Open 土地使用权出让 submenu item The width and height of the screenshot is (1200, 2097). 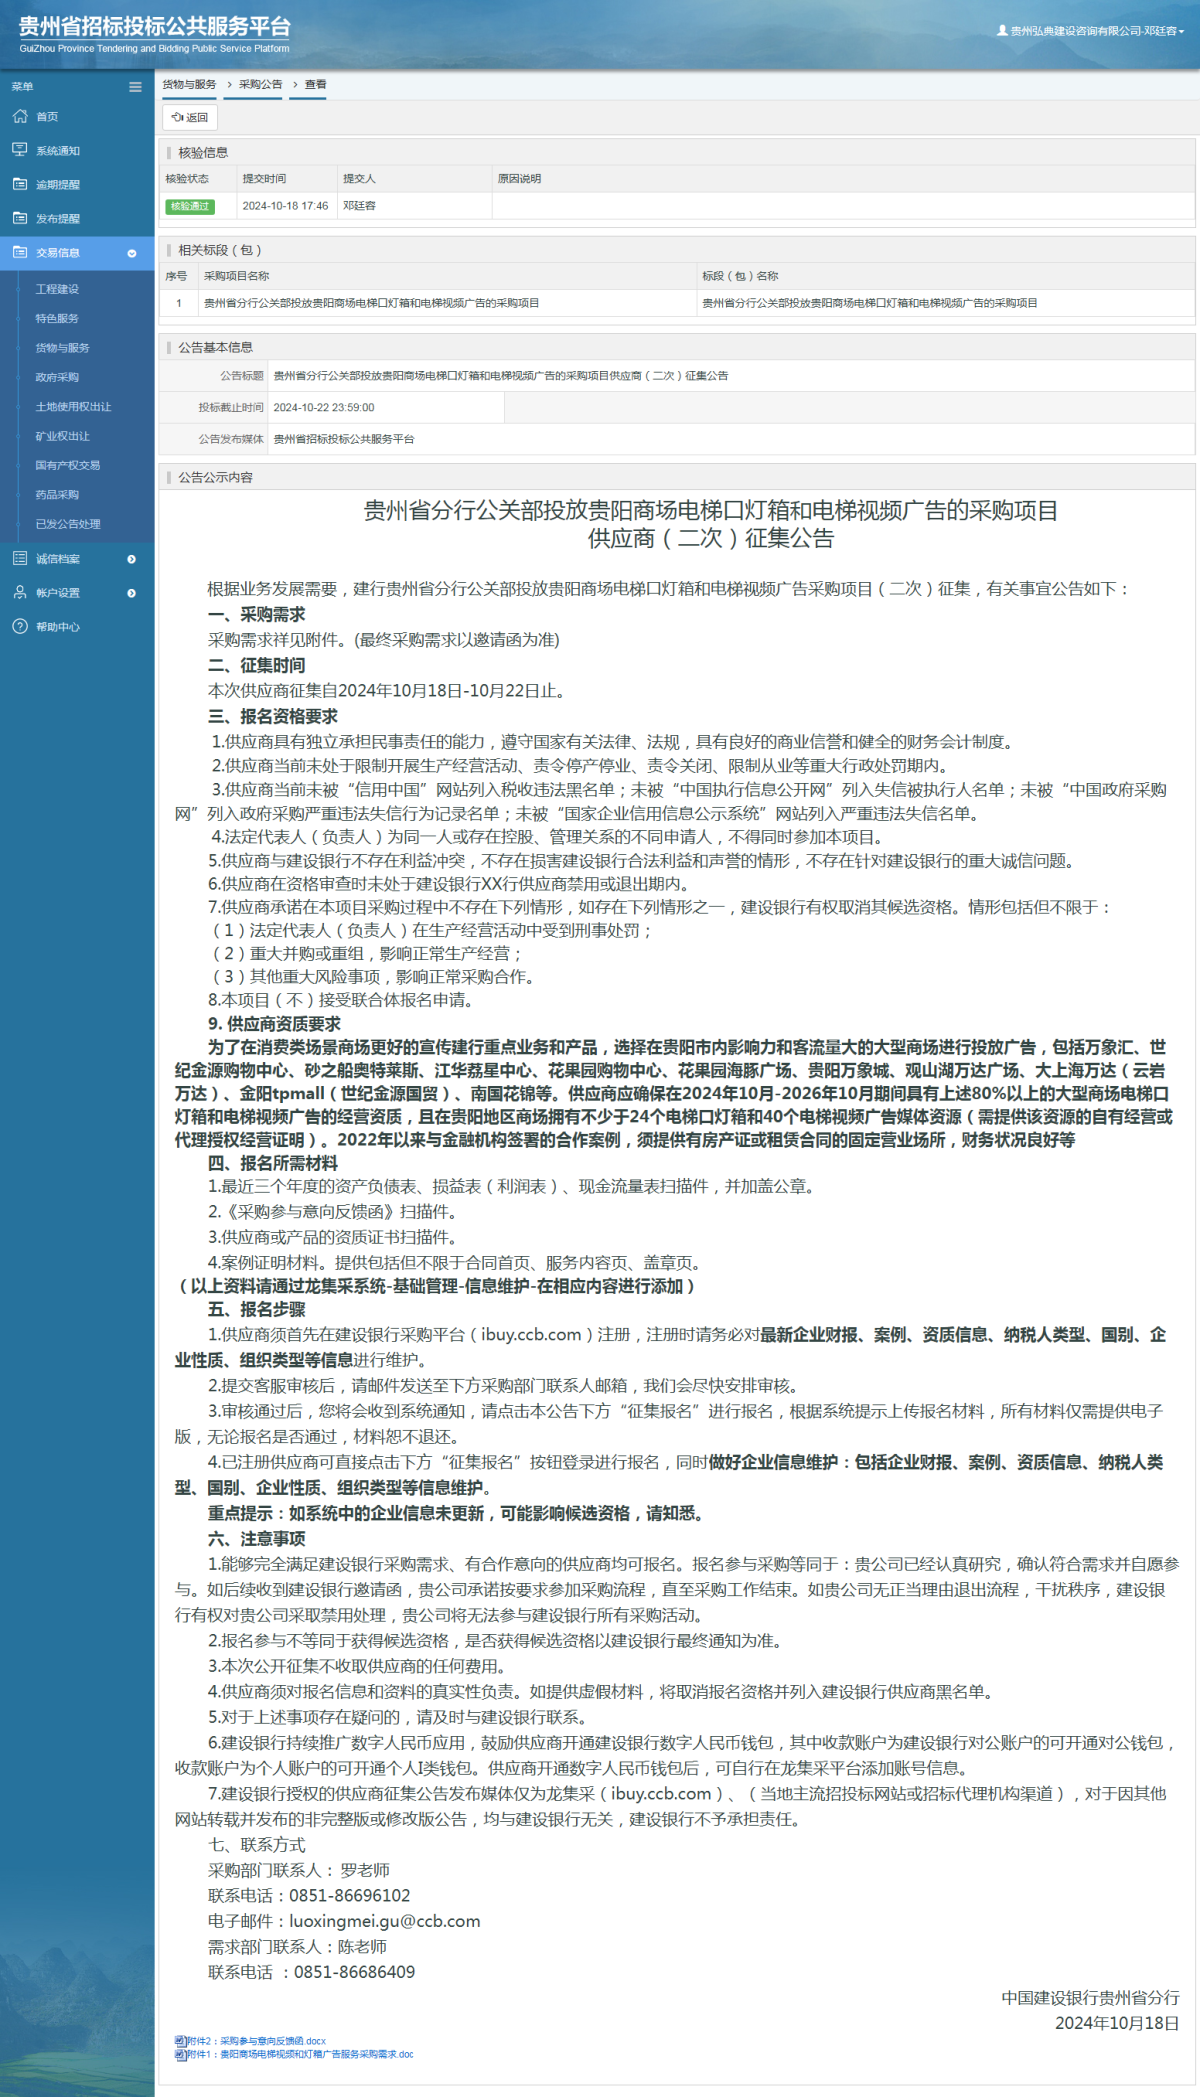pos(73,407)
